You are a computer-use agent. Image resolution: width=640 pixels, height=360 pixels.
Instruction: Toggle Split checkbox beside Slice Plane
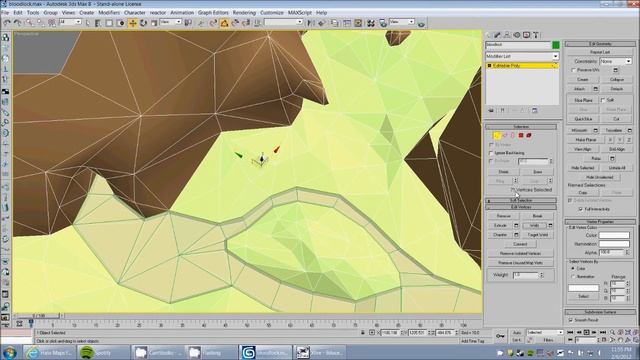click(x=603, y=100)
